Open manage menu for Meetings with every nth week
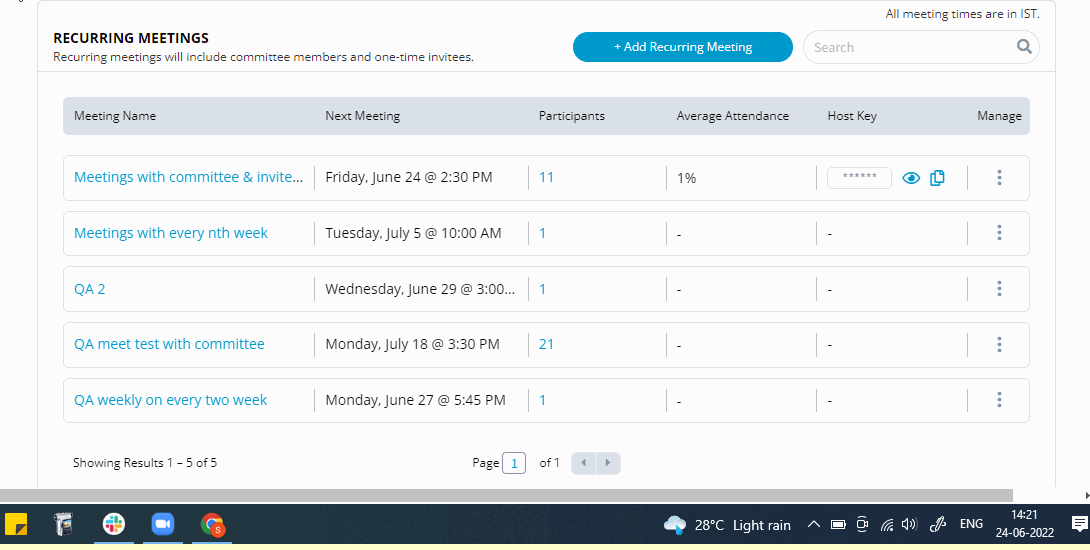1090x550 pixels. (x=999, y=233)
